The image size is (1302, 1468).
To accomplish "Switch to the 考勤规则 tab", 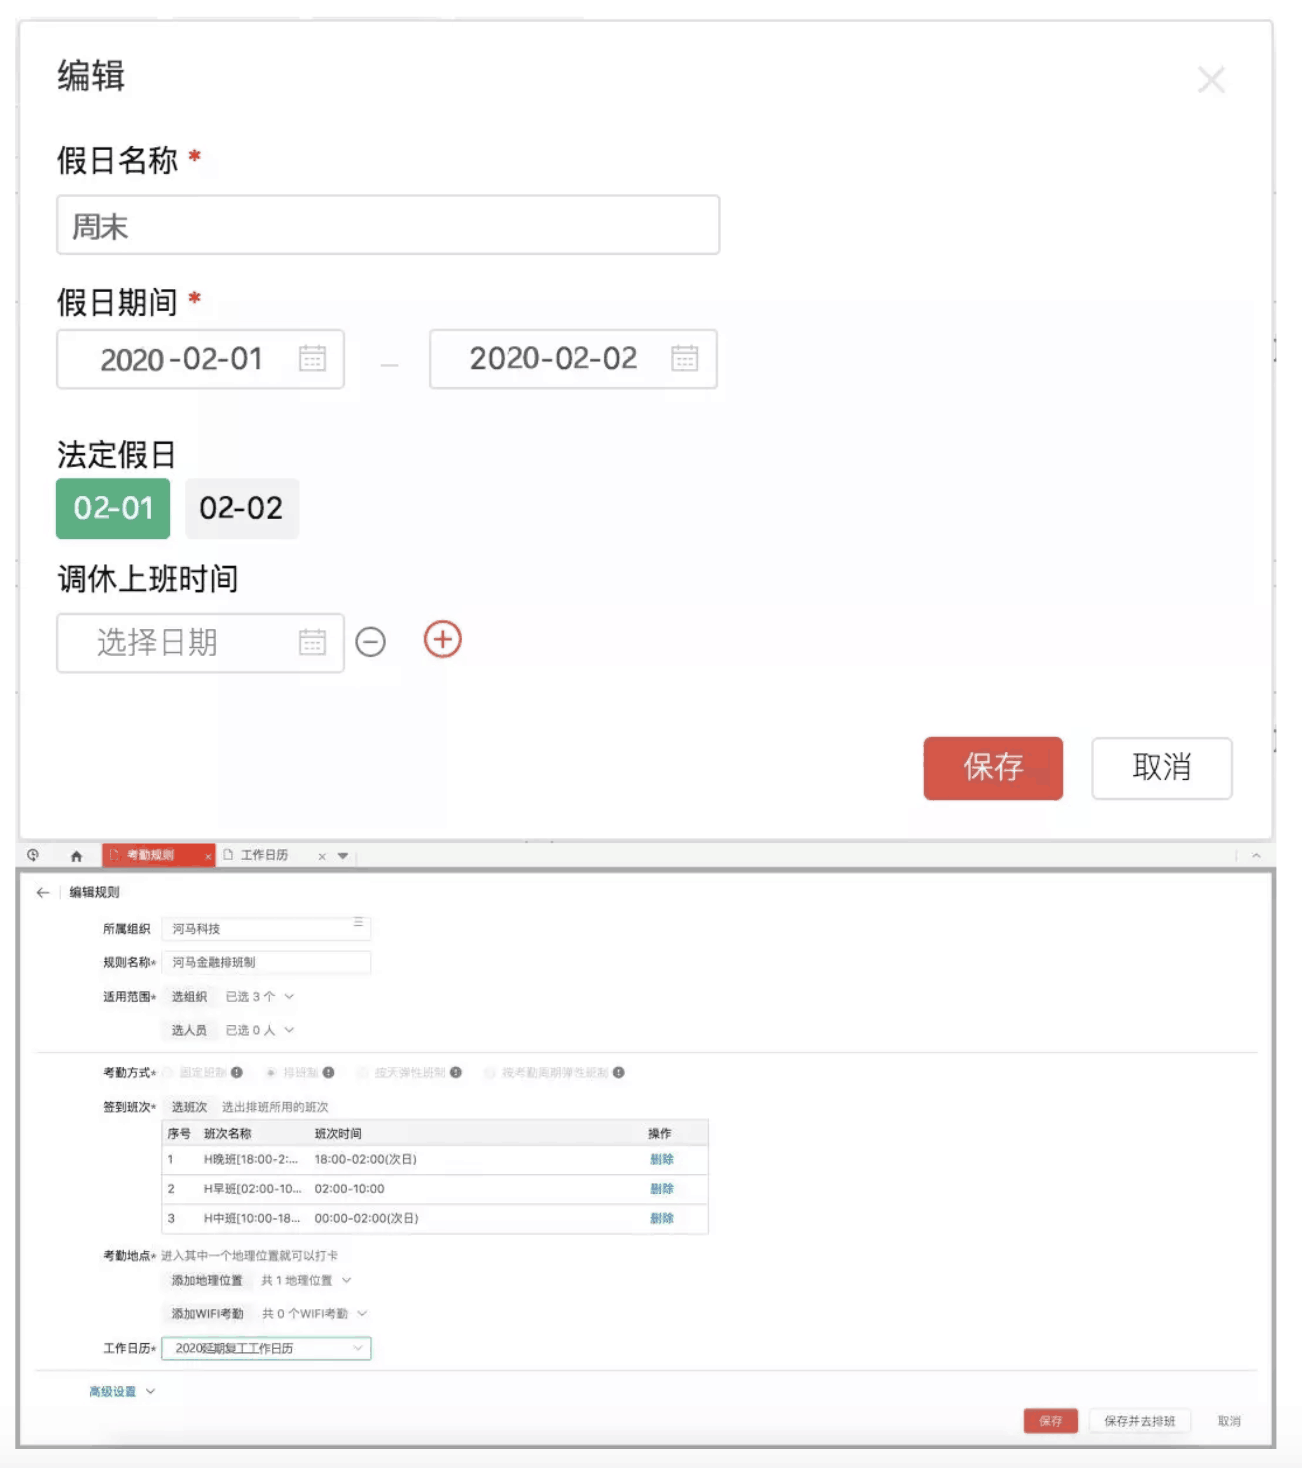I will click(x=150, y=856).
